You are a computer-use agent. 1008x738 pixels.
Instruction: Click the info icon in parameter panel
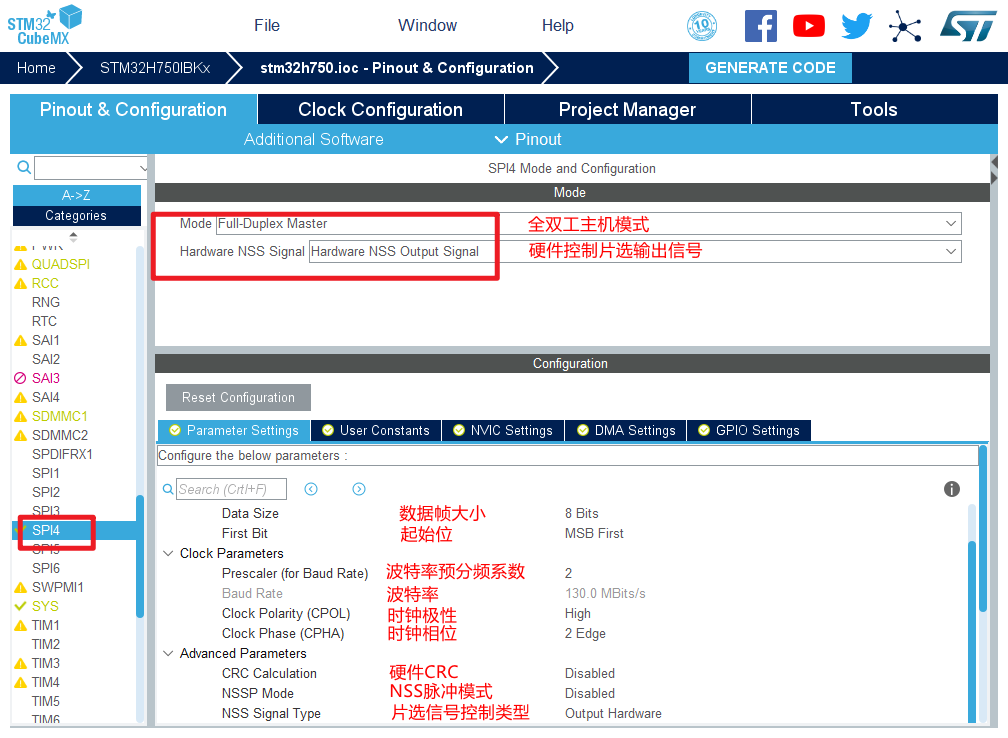click(952, 489)
